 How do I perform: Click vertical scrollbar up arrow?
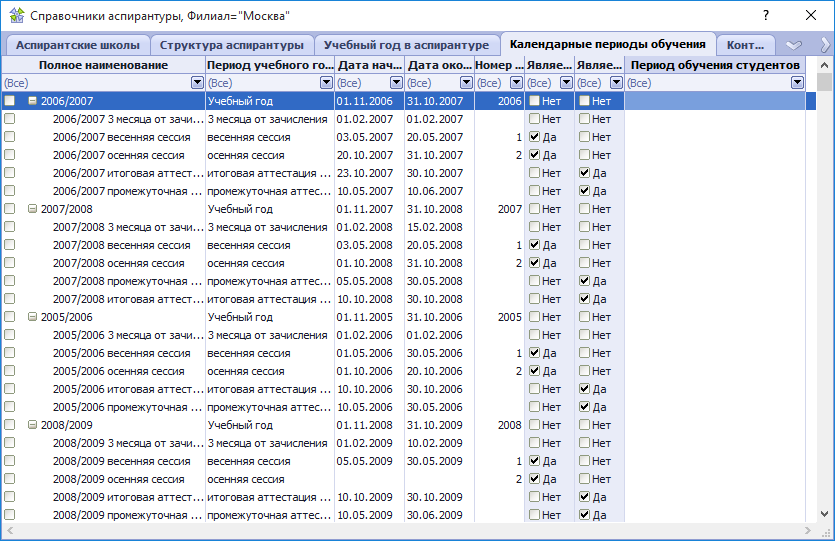(x=825, y=65)
